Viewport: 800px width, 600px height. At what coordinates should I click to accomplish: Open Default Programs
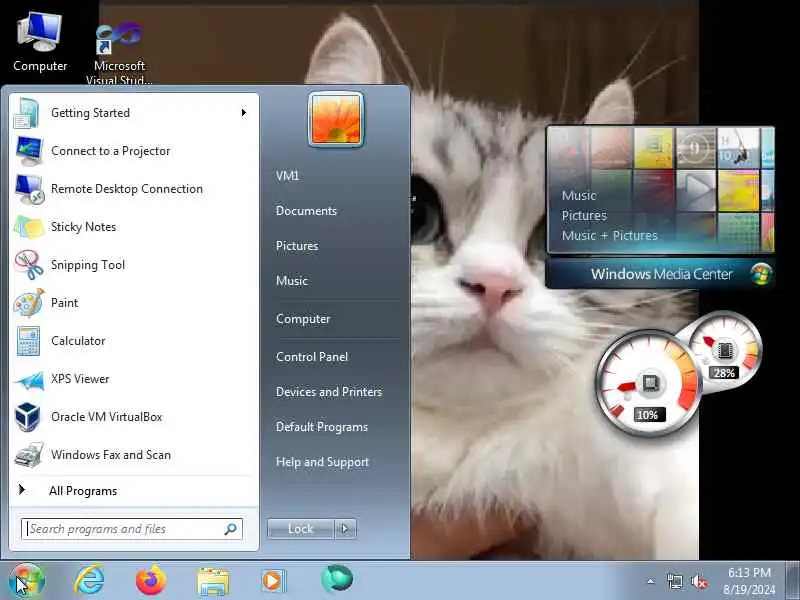321,427
